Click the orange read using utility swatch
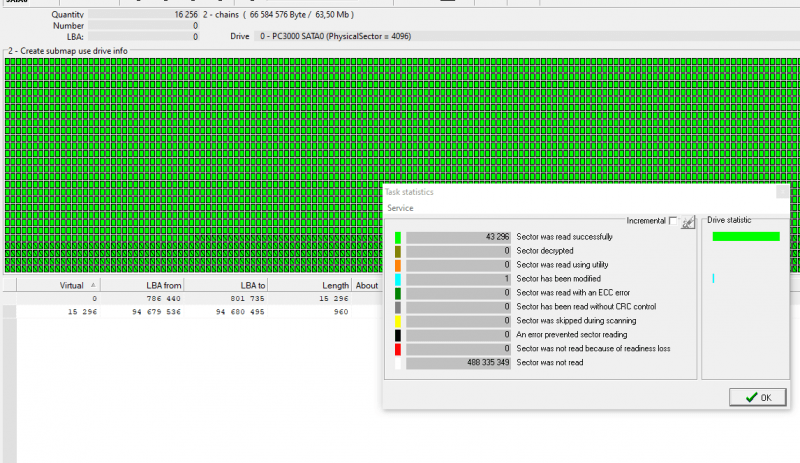The width and height of the screenshot is (800, 463). pos(398,265)
